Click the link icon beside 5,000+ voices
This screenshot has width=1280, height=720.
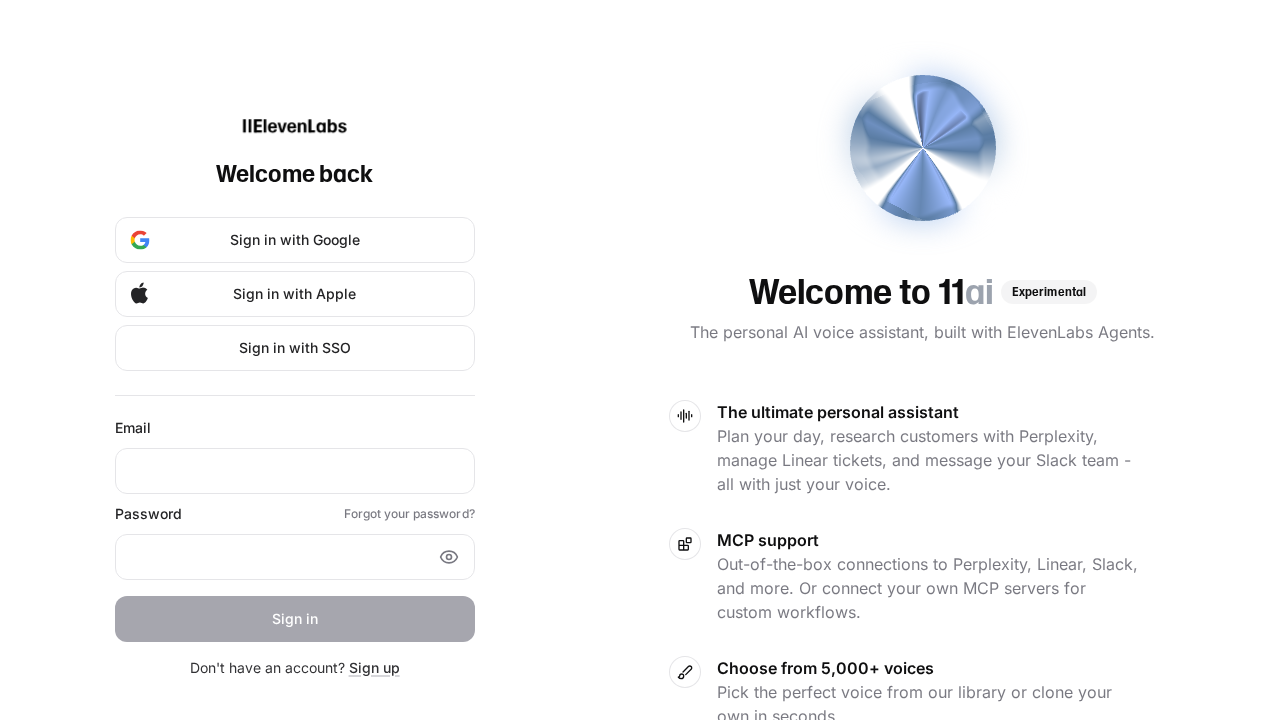(685, 672)
